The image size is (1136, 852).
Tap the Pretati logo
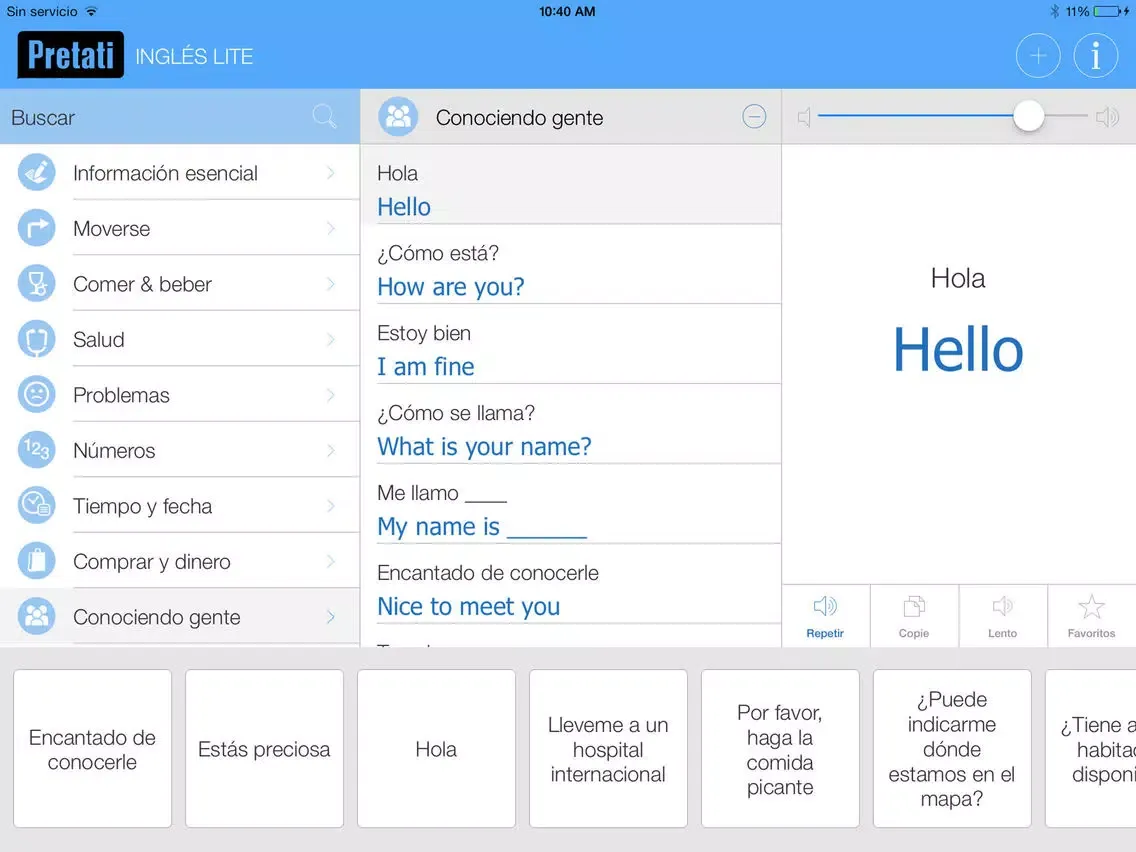(70, 54)
